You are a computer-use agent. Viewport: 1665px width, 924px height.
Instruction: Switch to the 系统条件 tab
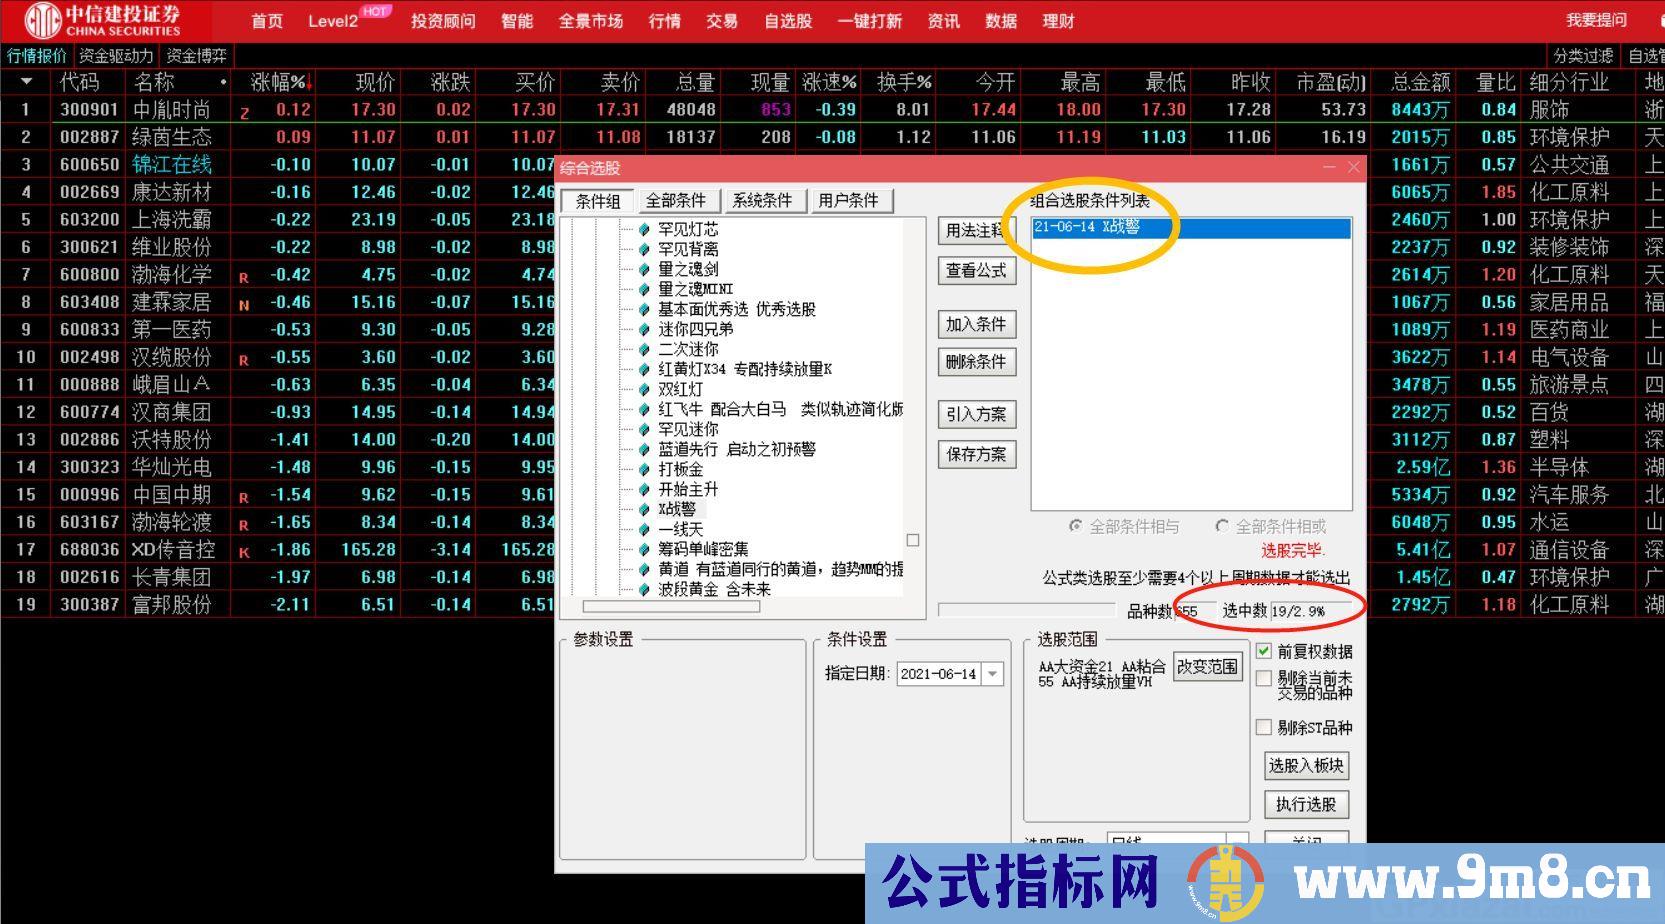(762, 200)
